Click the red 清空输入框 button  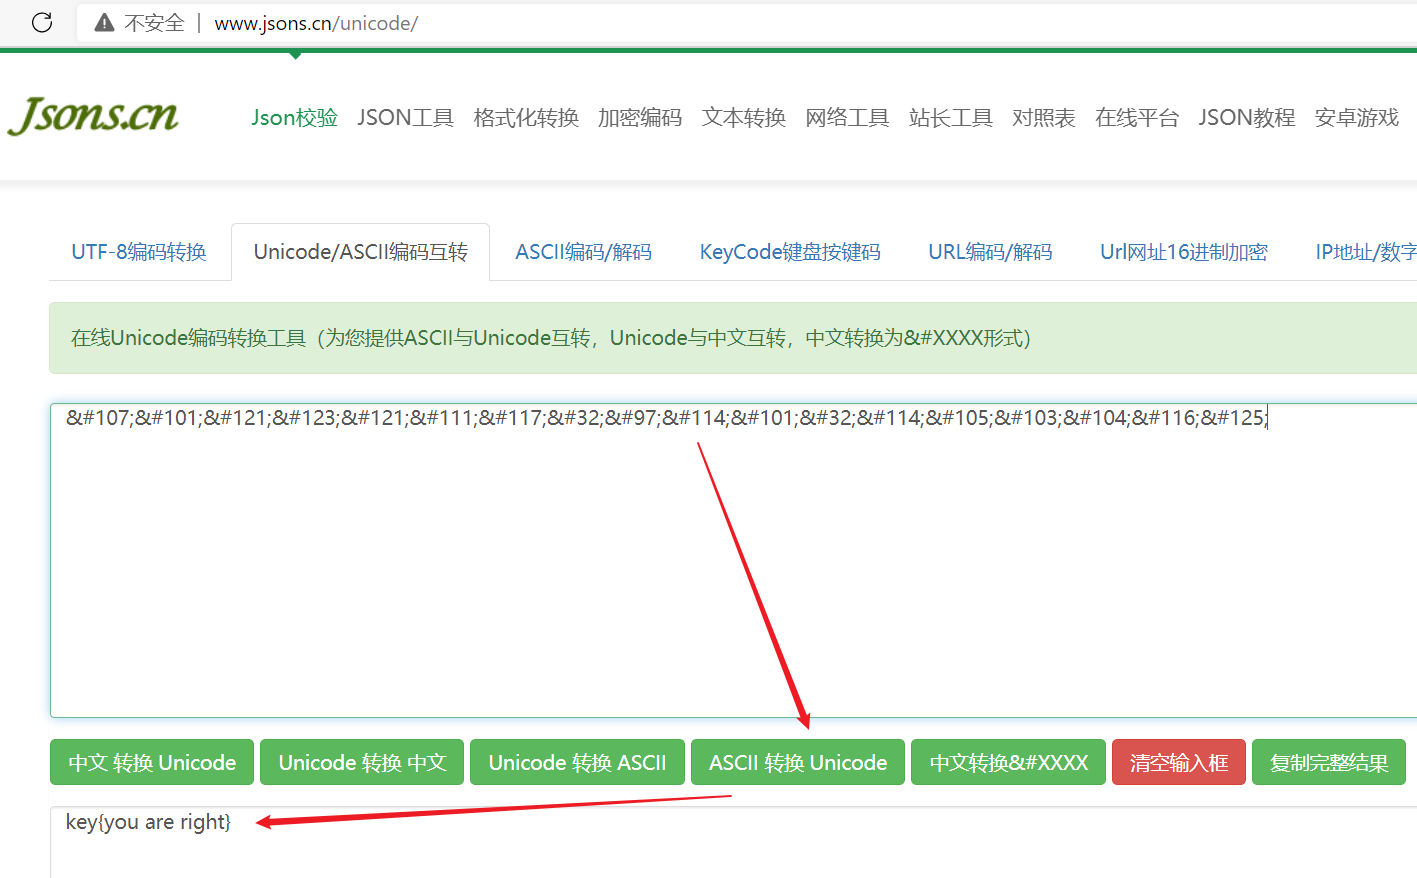coord(1178,761)
